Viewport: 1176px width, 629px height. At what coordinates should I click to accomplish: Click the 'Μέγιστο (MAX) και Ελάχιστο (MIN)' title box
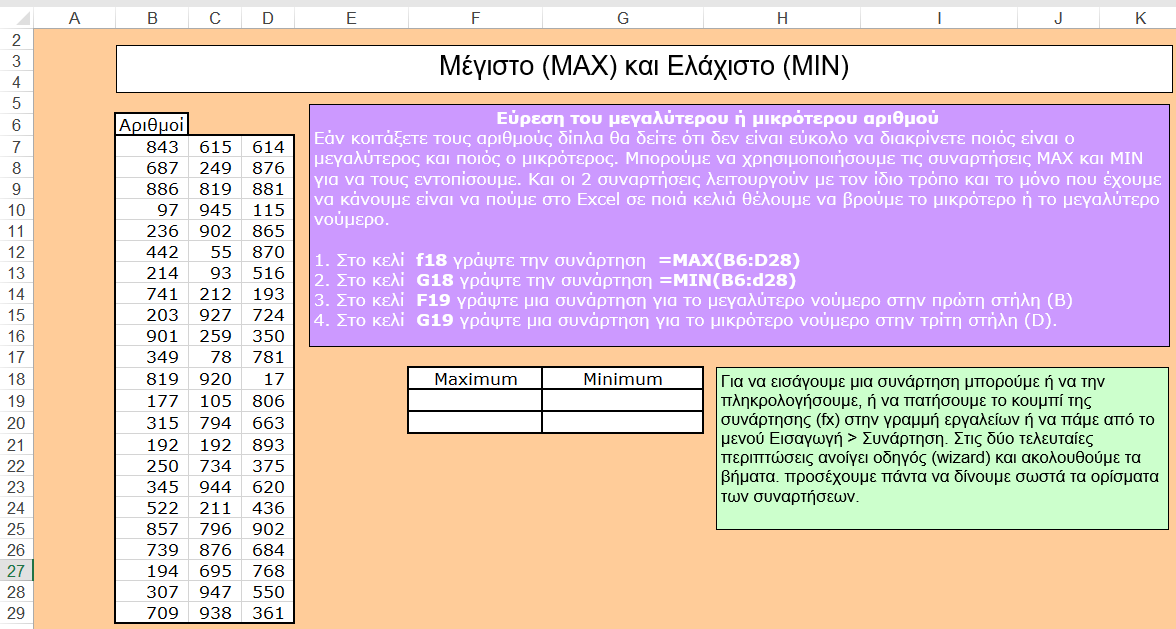click(x=642, y=68)
